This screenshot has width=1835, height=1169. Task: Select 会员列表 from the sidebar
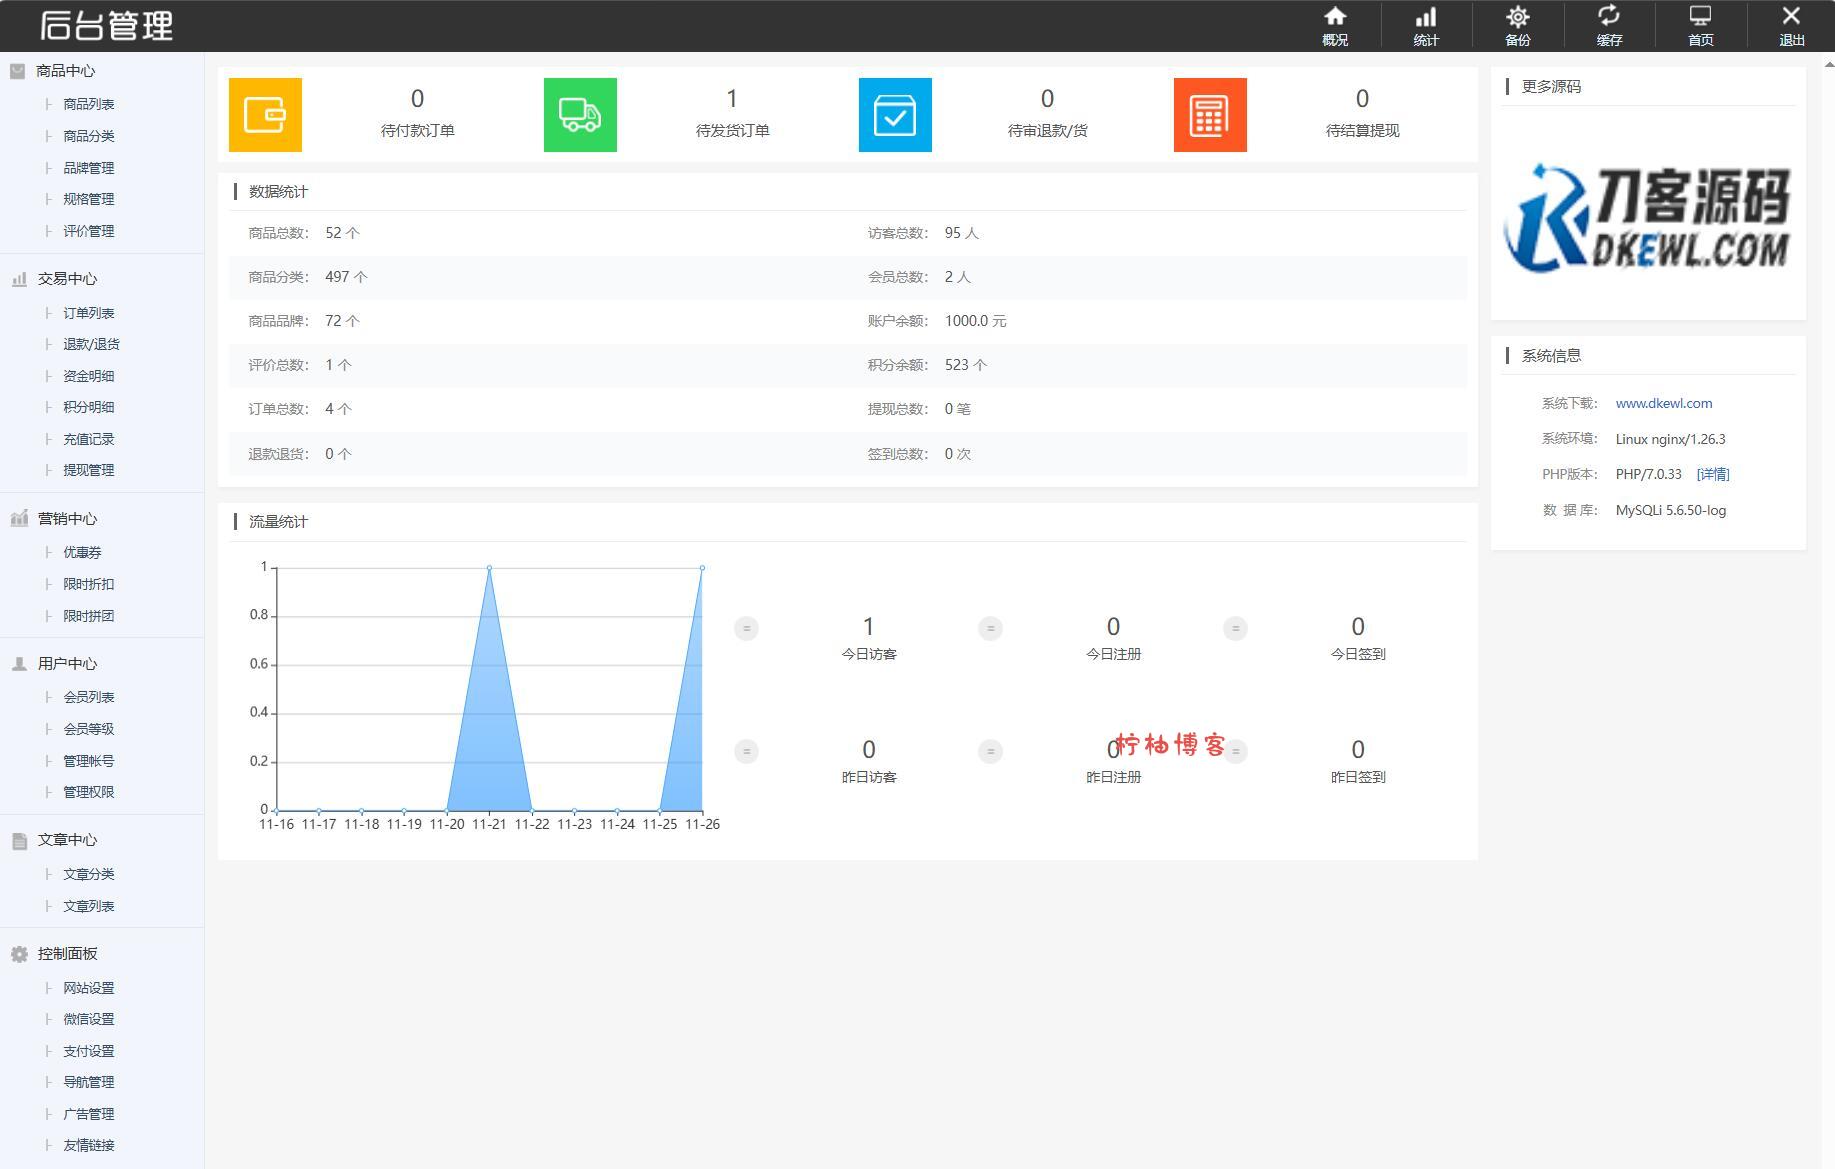click(x=89, y=697)
